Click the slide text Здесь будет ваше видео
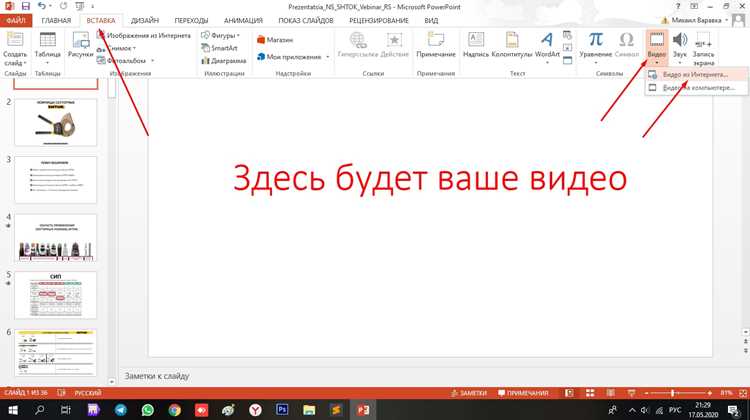The height and width of the screenshot is (420, 750). [x=430, y=178]
